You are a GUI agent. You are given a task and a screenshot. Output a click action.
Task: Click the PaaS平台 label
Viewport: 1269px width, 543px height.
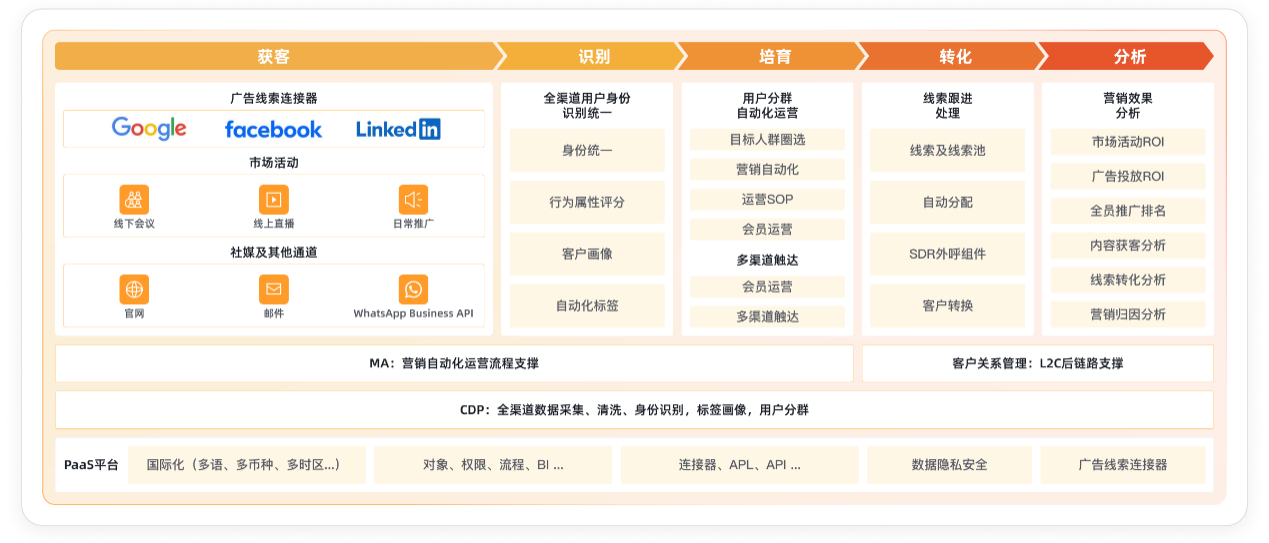point(91,465)
